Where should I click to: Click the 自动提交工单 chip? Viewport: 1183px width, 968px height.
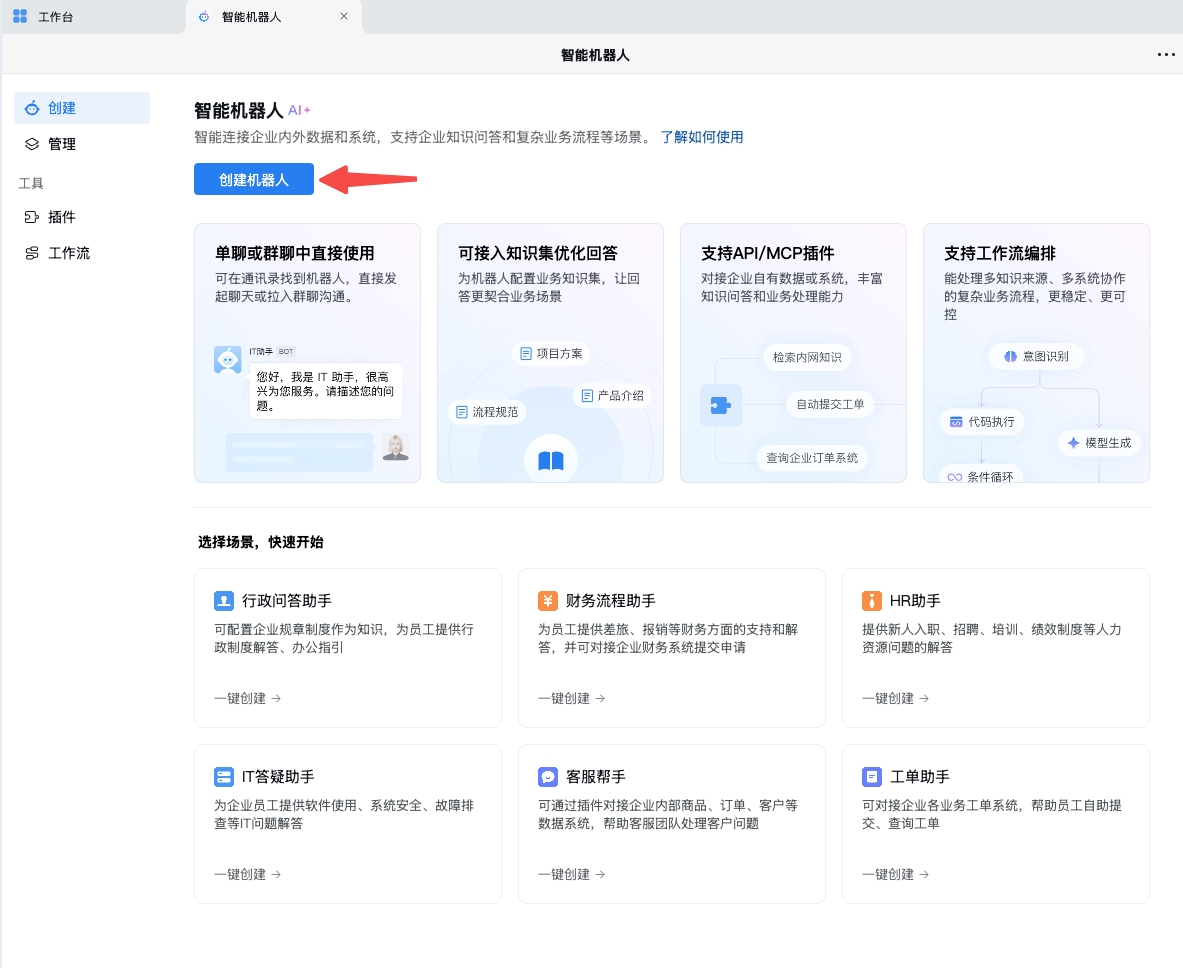[x=830, y=404]
